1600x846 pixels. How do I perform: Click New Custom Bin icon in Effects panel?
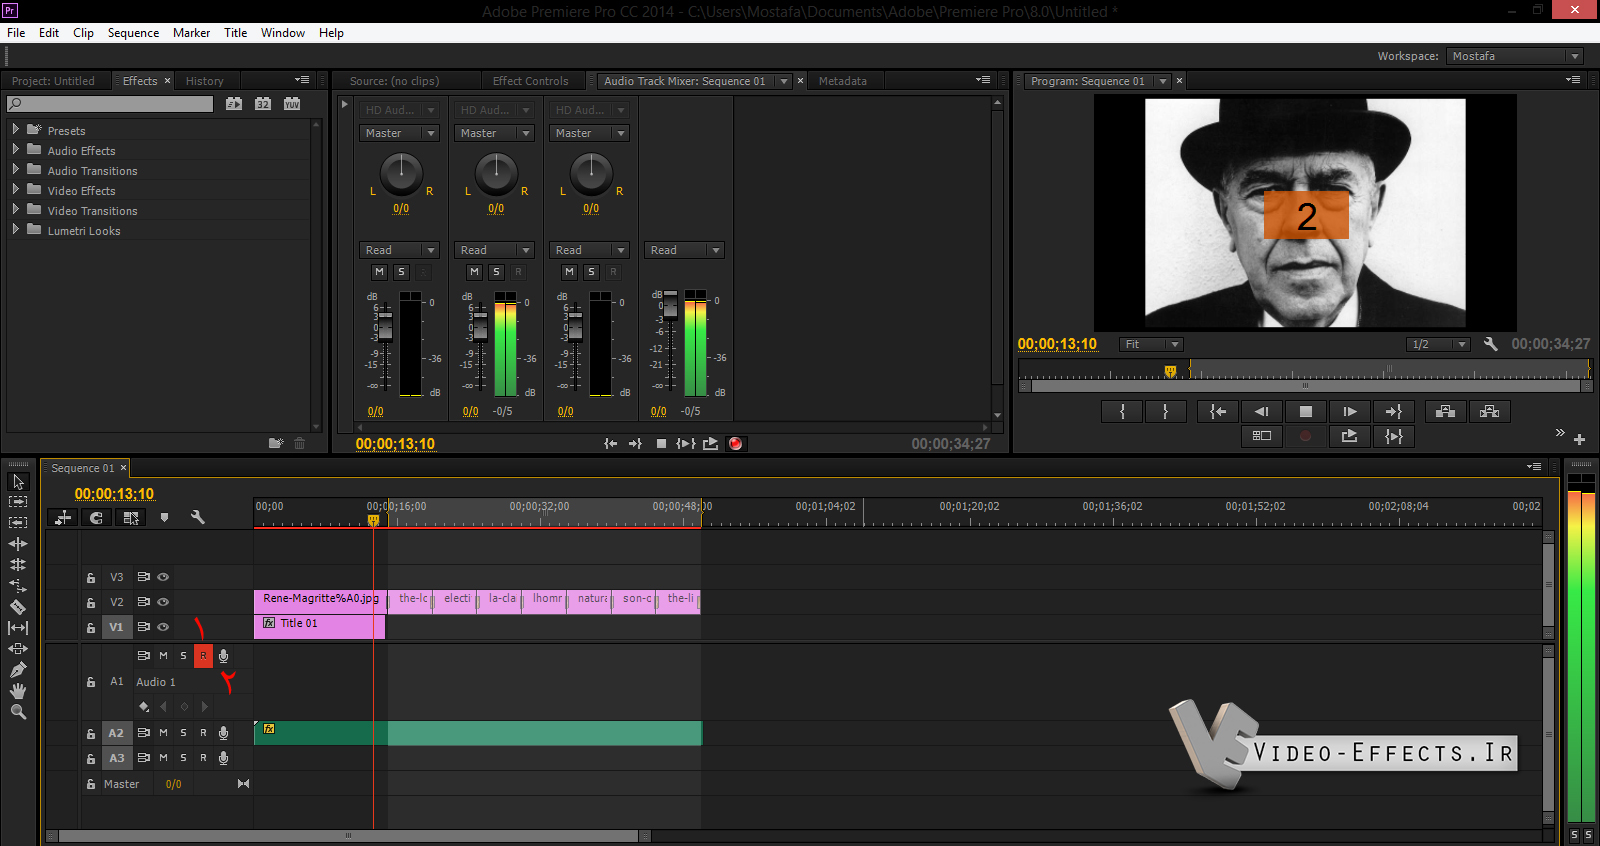pyautogui.click(x=276, y=443)
